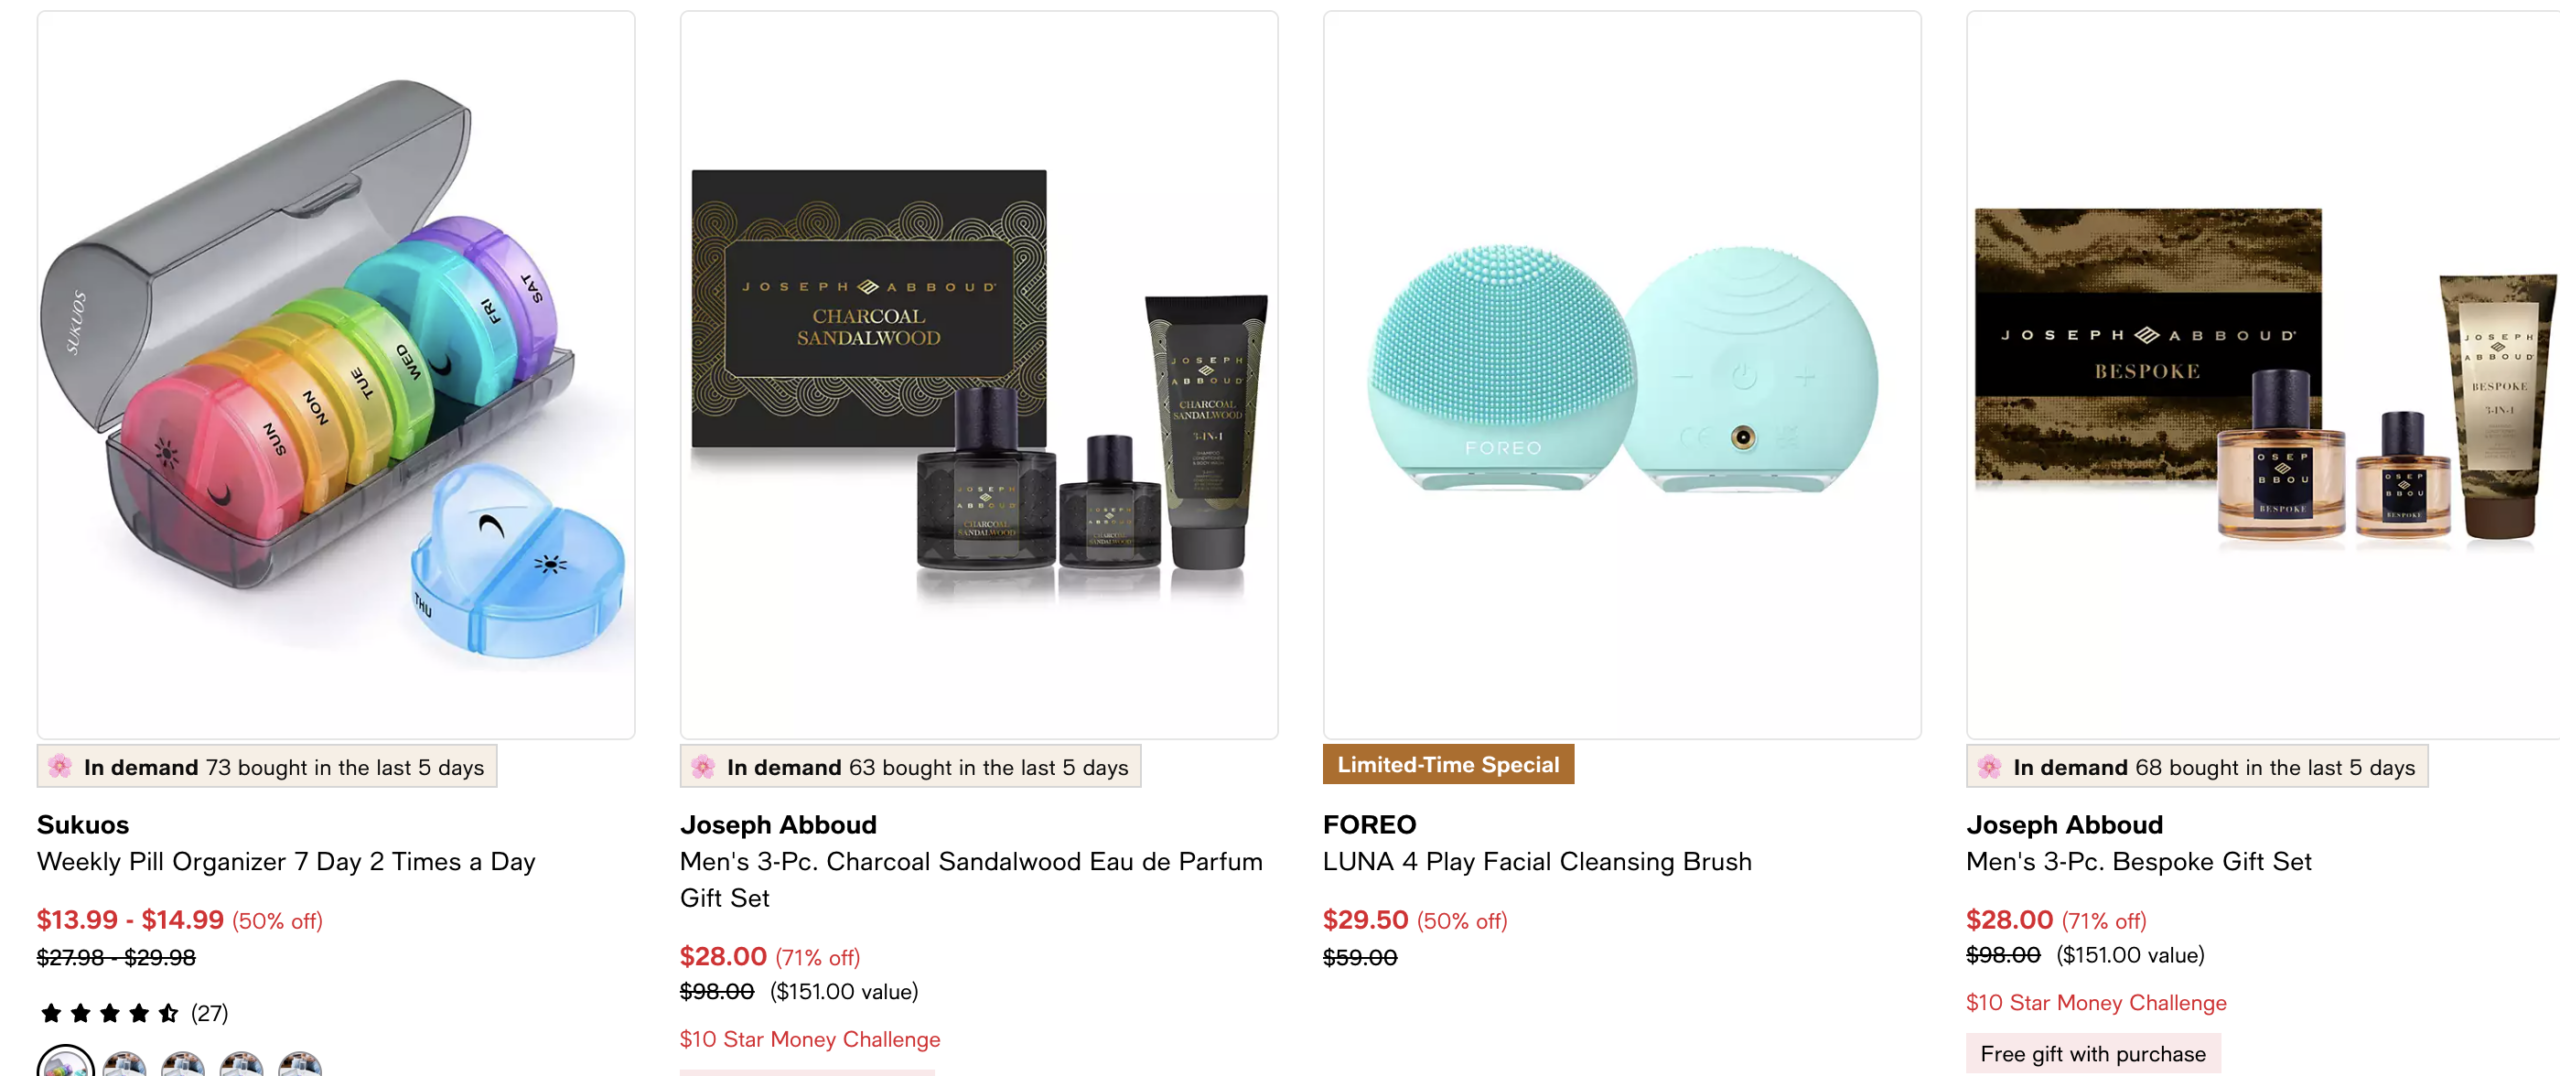Open $10 Star Money Challenge under Charcoal Sandalwood
The height and width of the screenshot is (1076, 2560).
(810, 1039)
